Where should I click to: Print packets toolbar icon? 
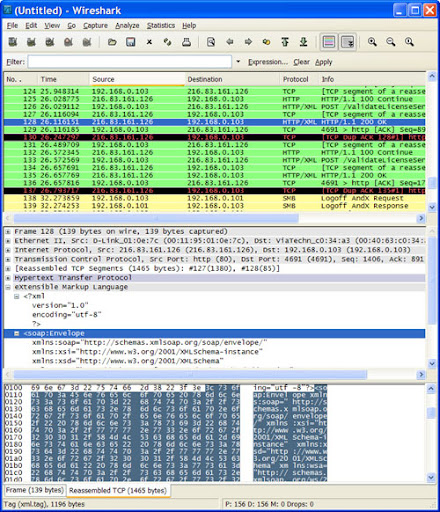tap(186, 42)
